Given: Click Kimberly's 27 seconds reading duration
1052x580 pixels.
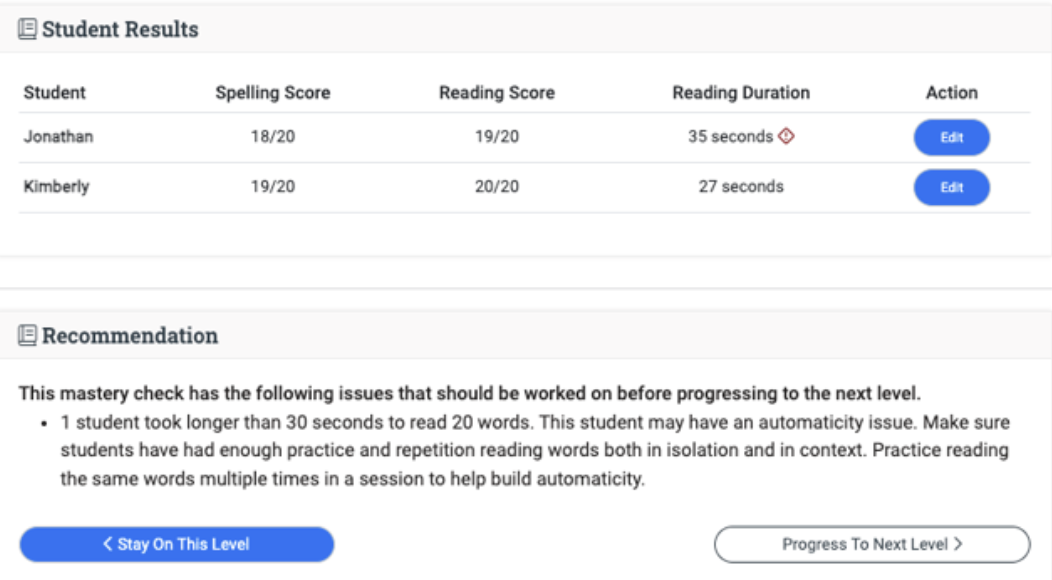Looking at the screenshot, I should pos(741,187).
